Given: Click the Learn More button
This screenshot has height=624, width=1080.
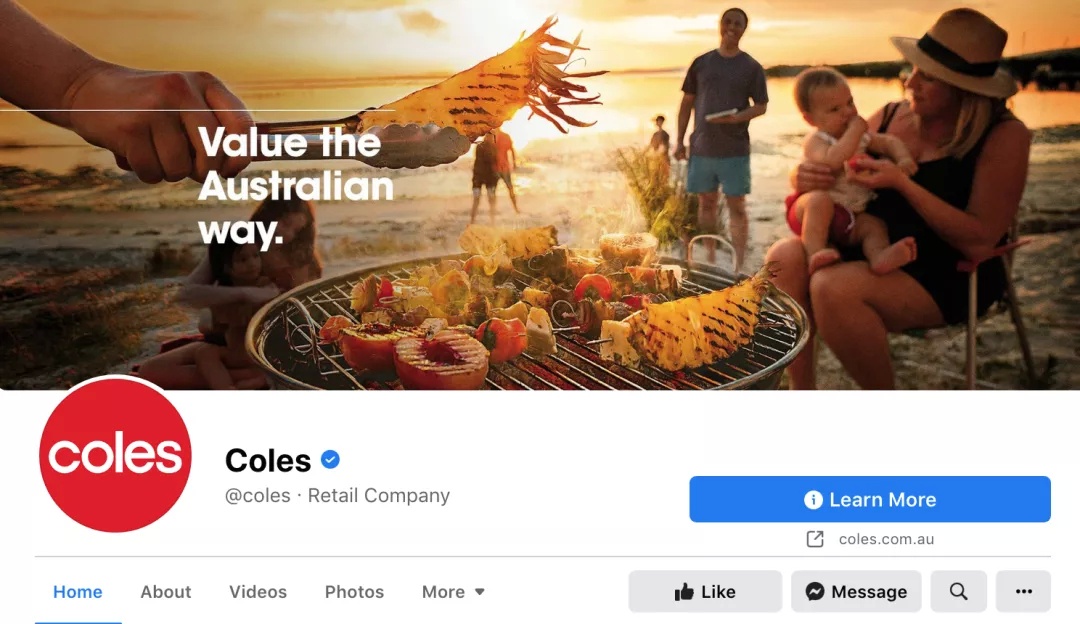Looking at the screenshot, I should pyautogui.click(x=870, y=499).
